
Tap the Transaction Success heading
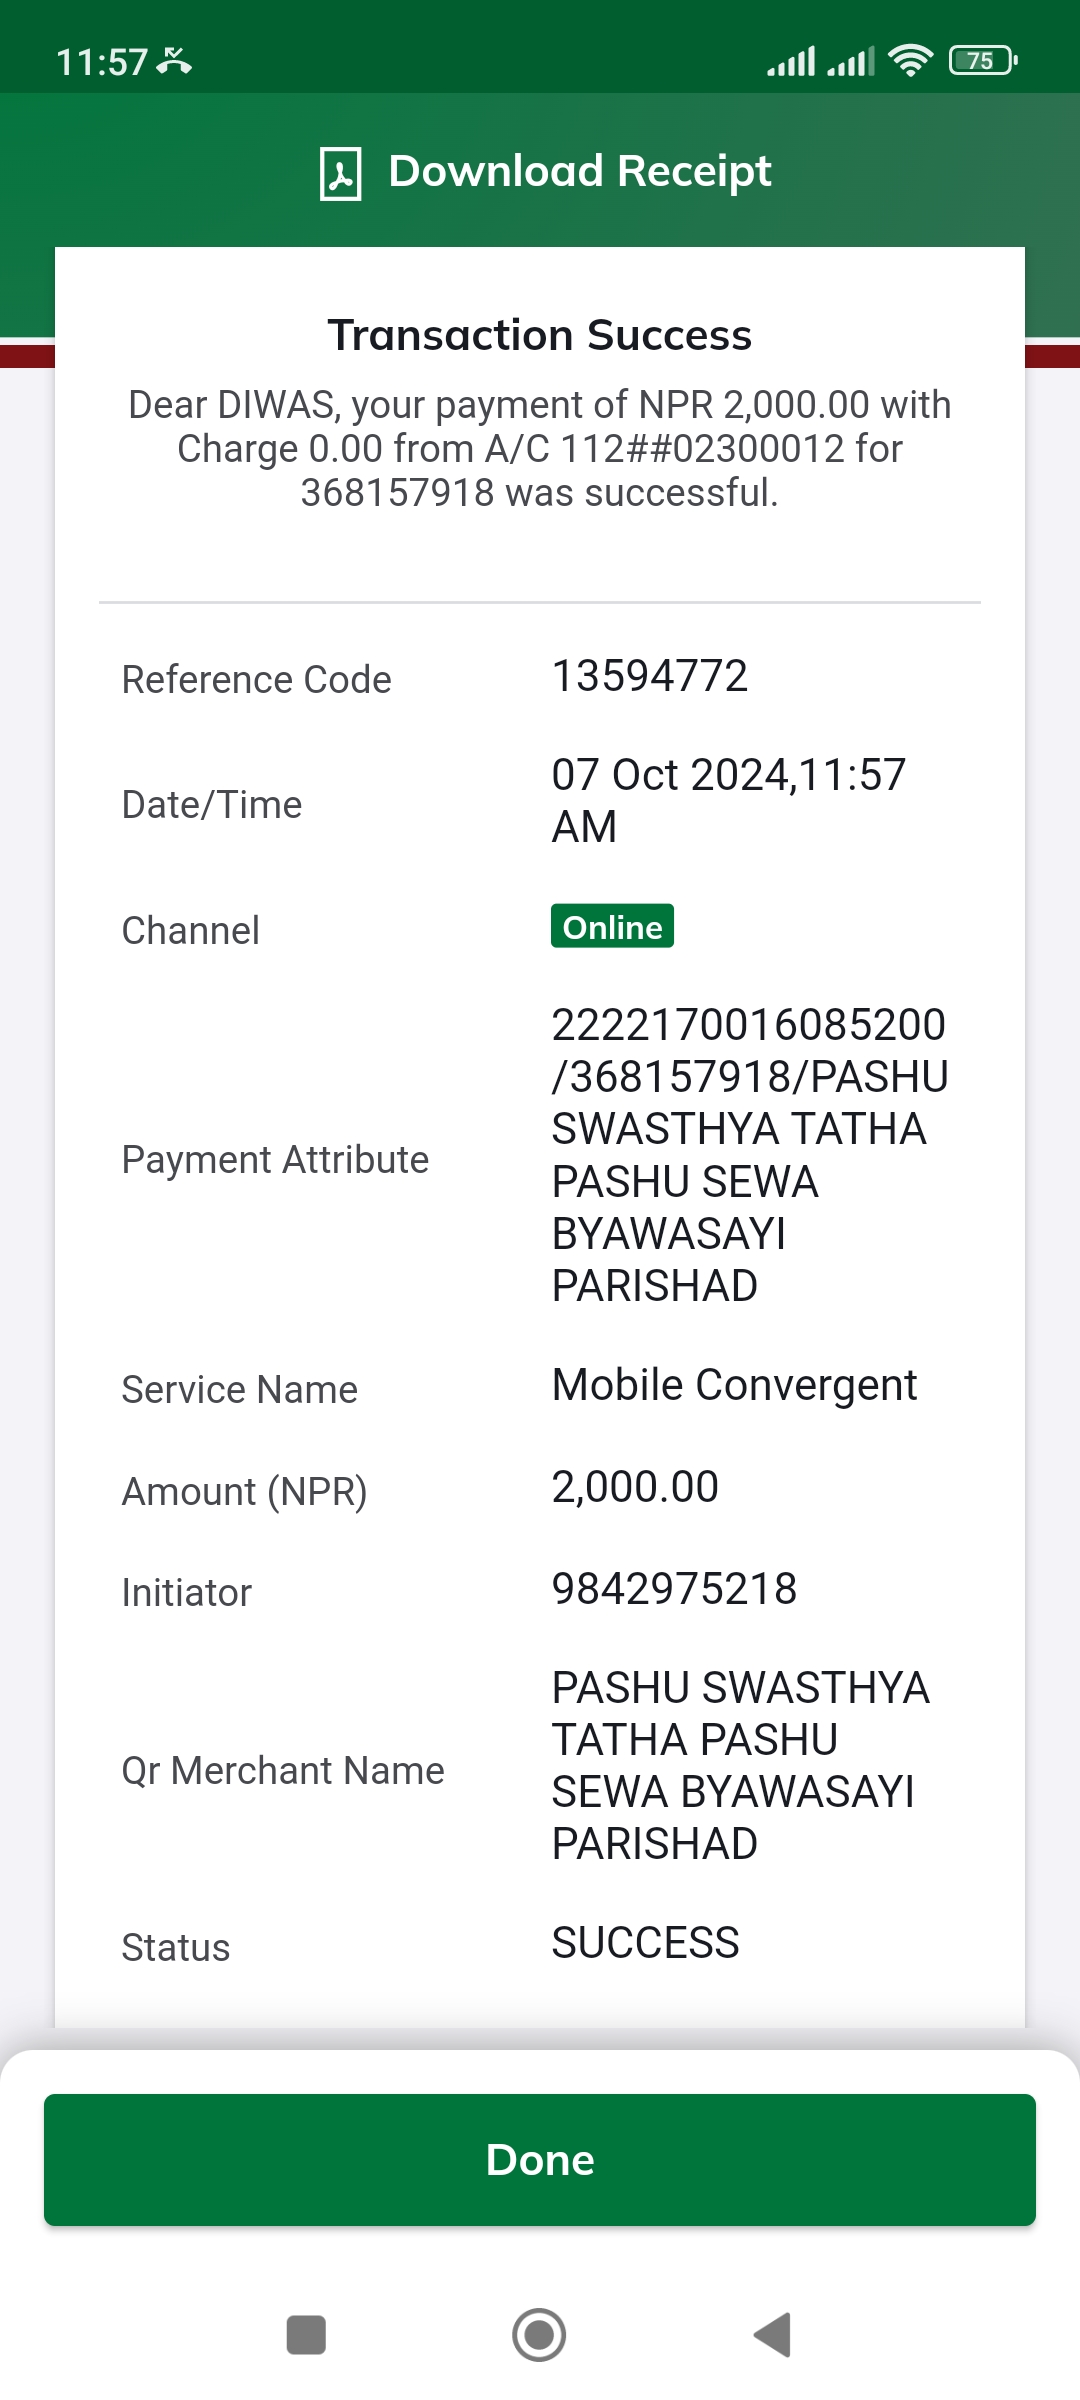coord(540,335)
